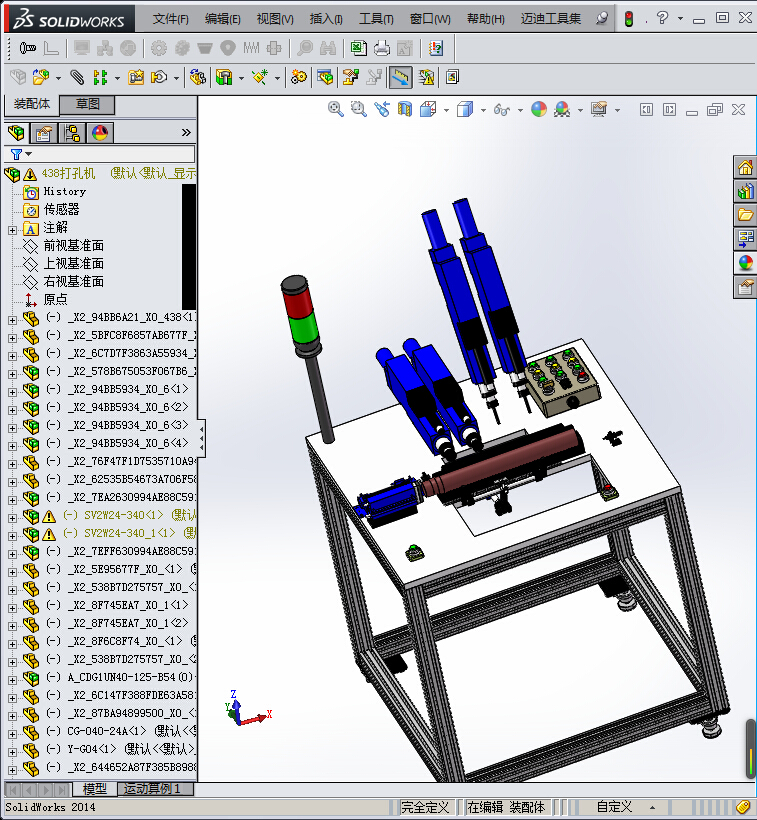Click the Help question mark icon

(662, 18)
